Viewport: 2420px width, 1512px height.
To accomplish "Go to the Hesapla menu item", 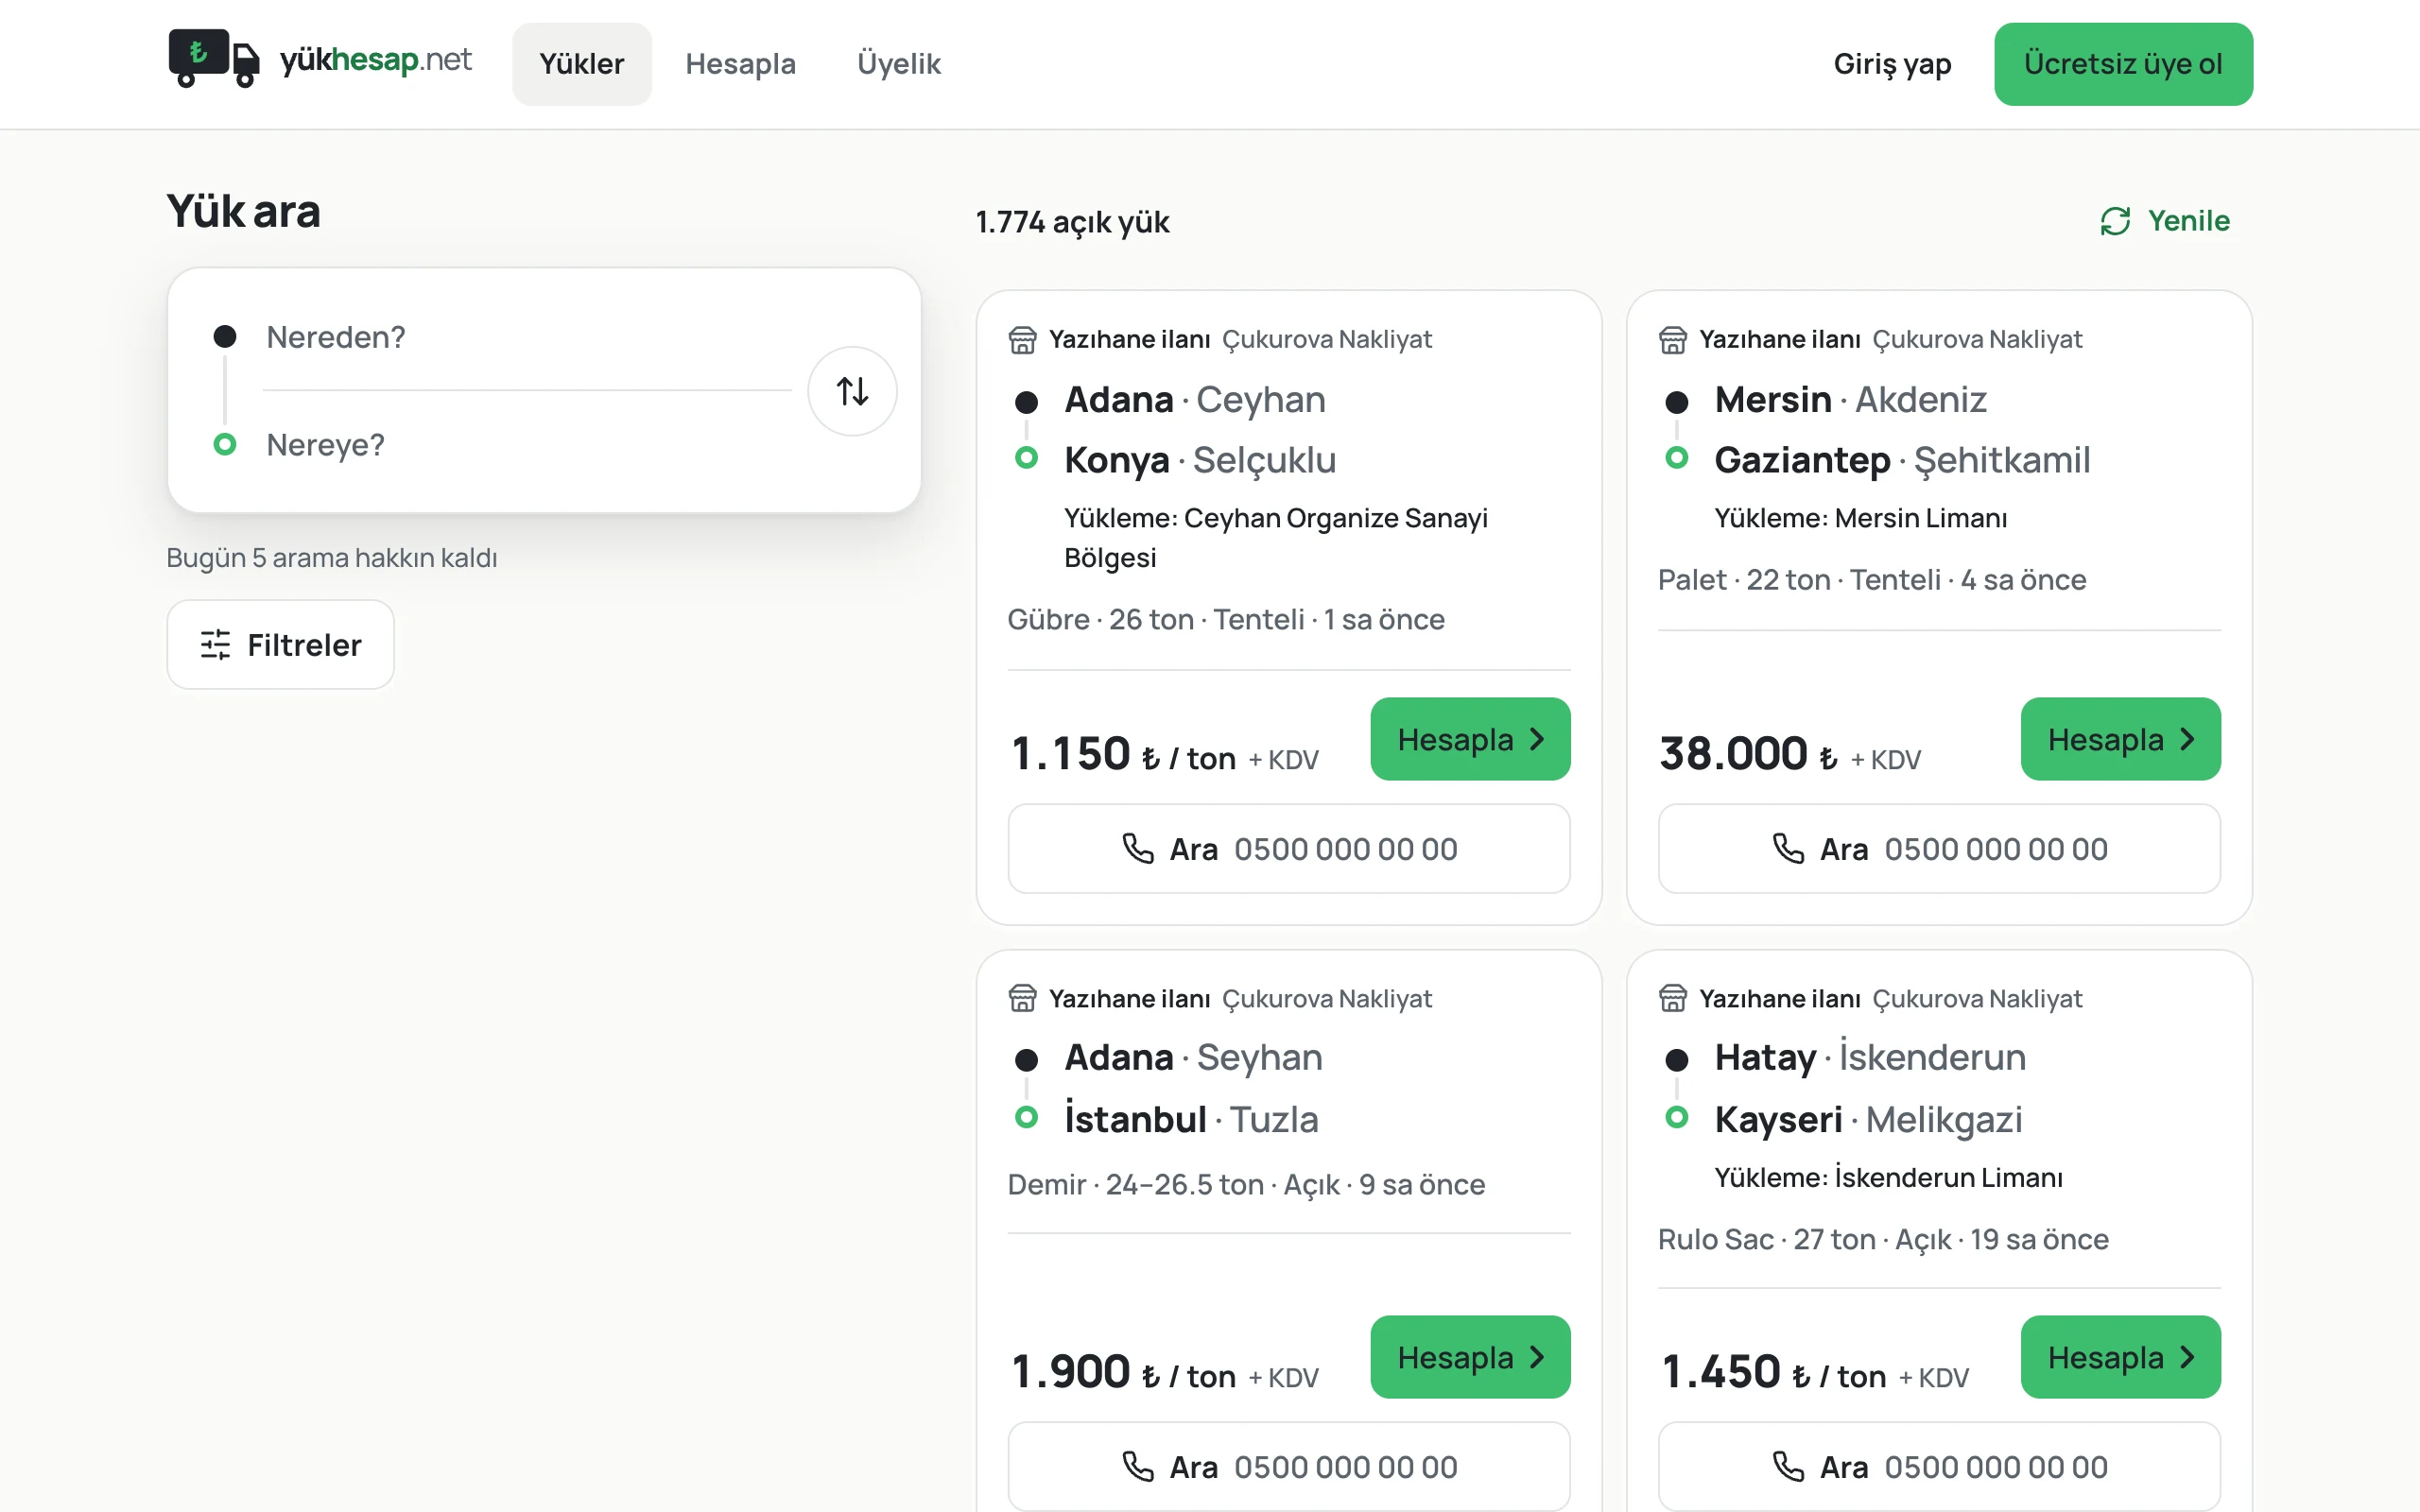I will pos(740,64).
